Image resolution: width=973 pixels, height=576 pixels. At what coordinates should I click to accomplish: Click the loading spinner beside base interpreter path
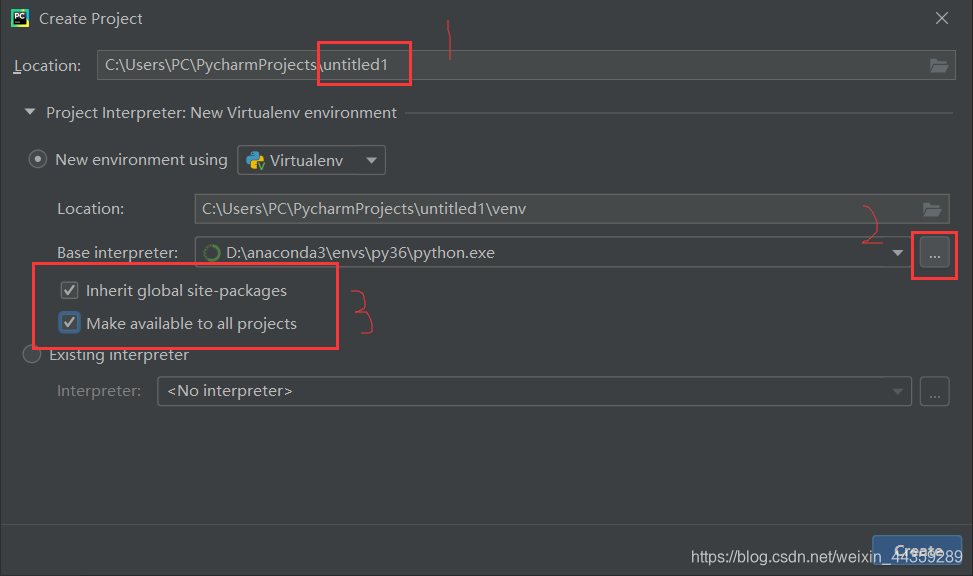click(212, 253)
